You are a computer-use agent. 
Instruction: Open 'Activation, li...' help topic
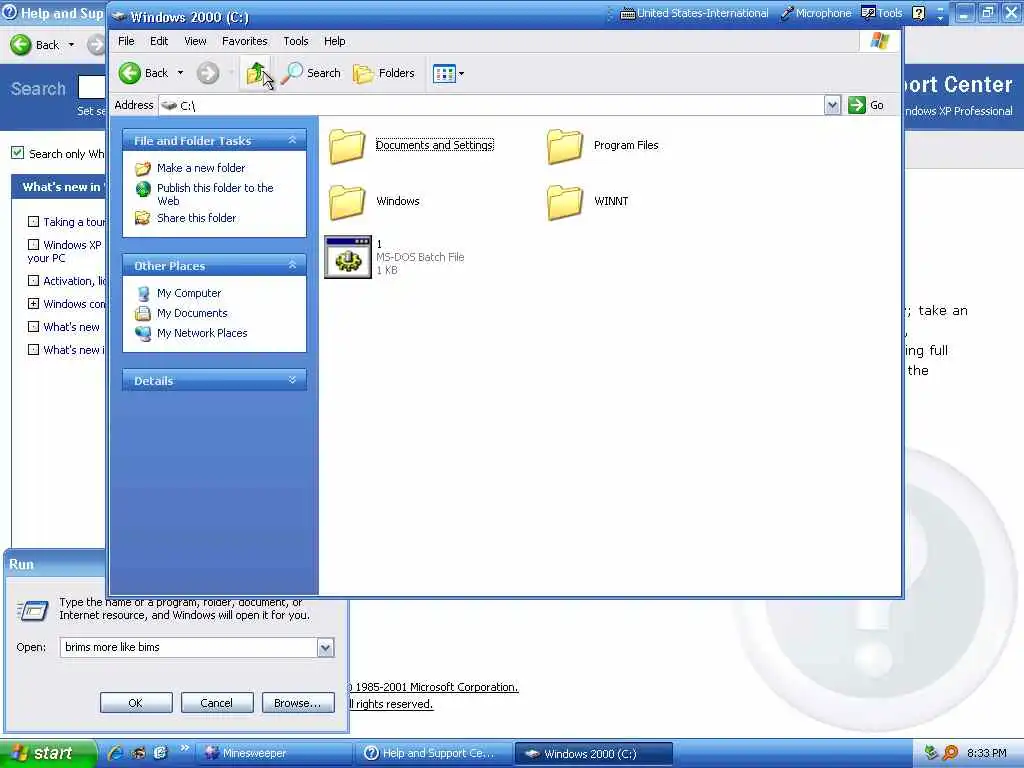[x=74, y=281]
